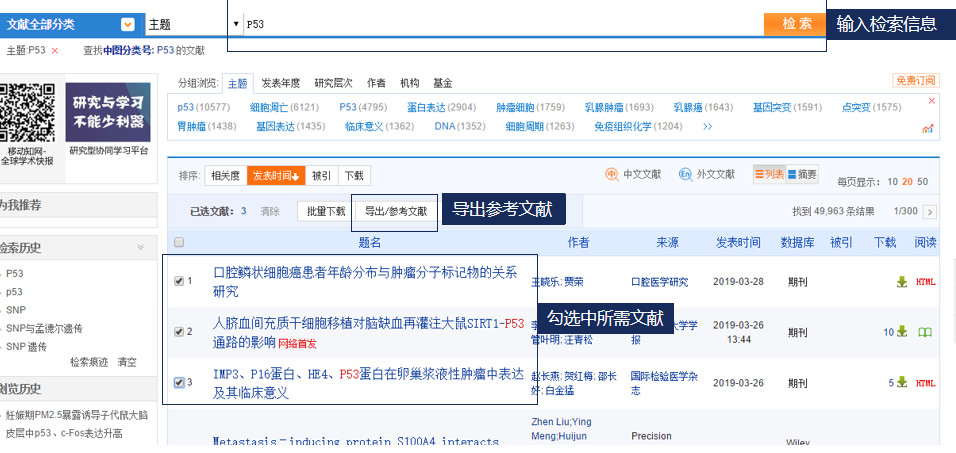Open the 主题 search field dropdown
This screenshot has height=453, width=956.
236,24
